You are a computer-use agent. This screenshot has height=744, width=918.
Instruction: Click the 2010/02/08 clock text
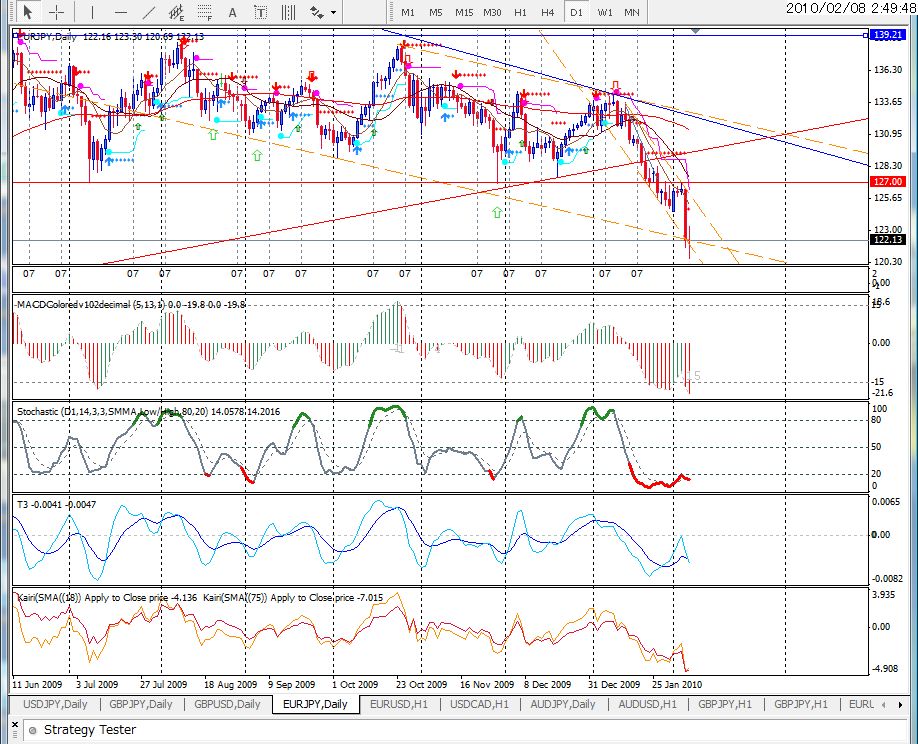(851, 8)
